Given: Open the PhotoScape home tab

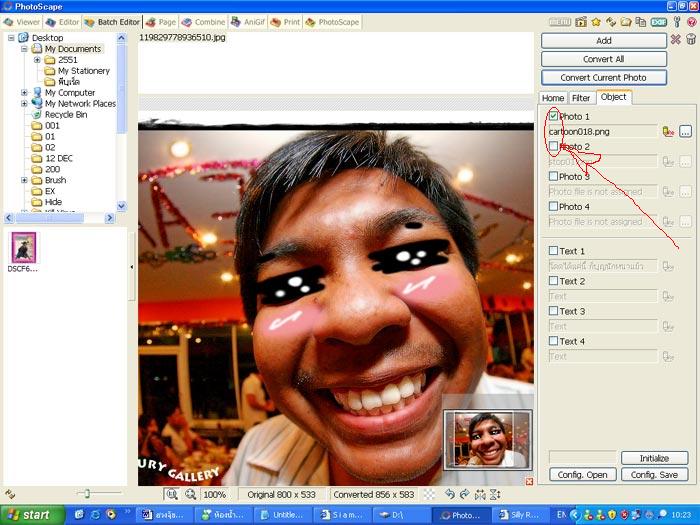Looking at the screenshot, I should coord(332,22).
